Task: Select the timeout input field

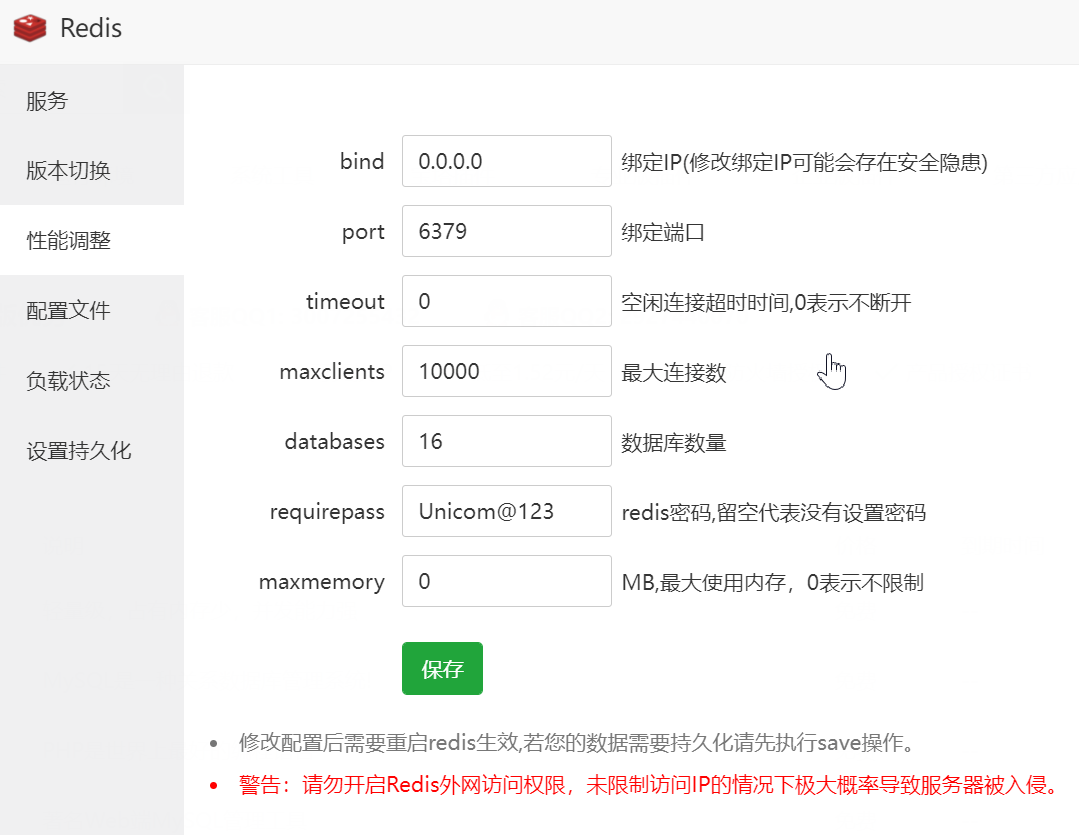Action: point(506,301)
